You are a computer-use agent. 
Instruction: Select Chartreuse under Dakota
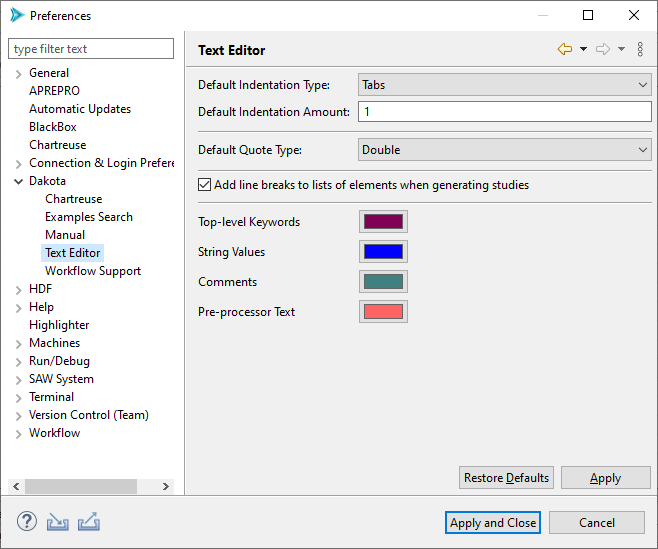[74, 199]
